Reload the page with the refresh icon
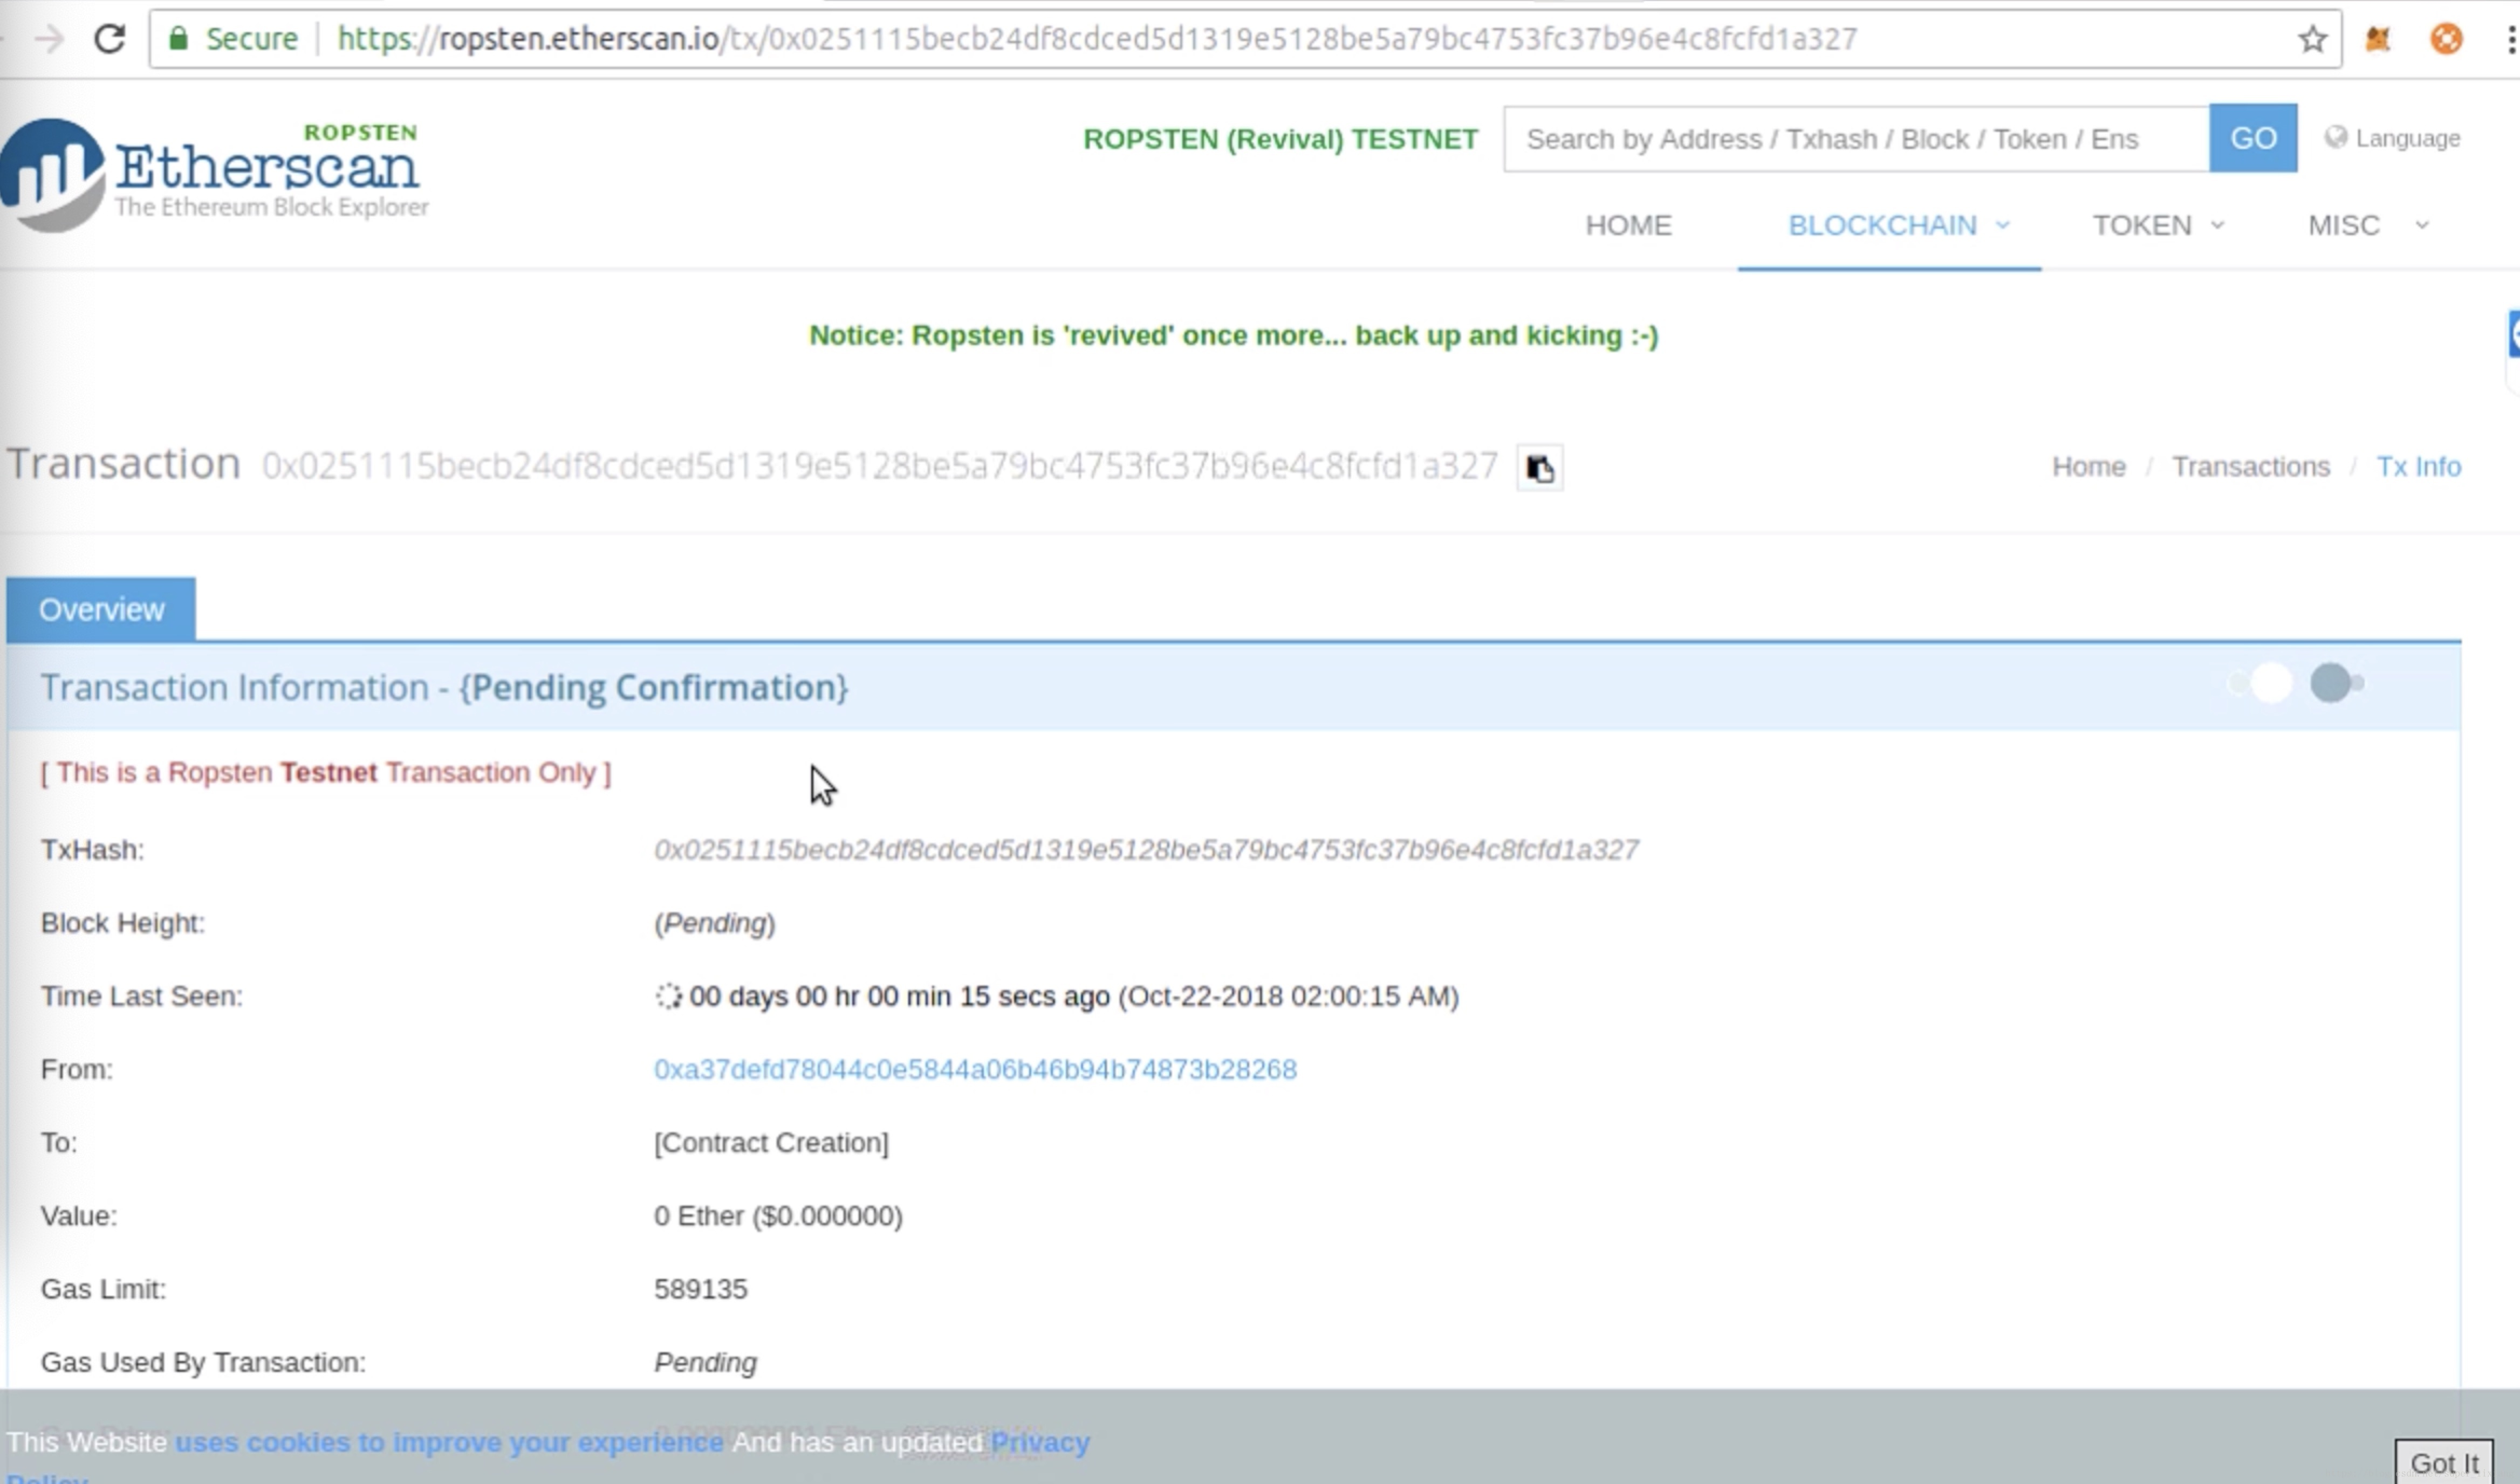2520x1484 pixels. (109, 39)
